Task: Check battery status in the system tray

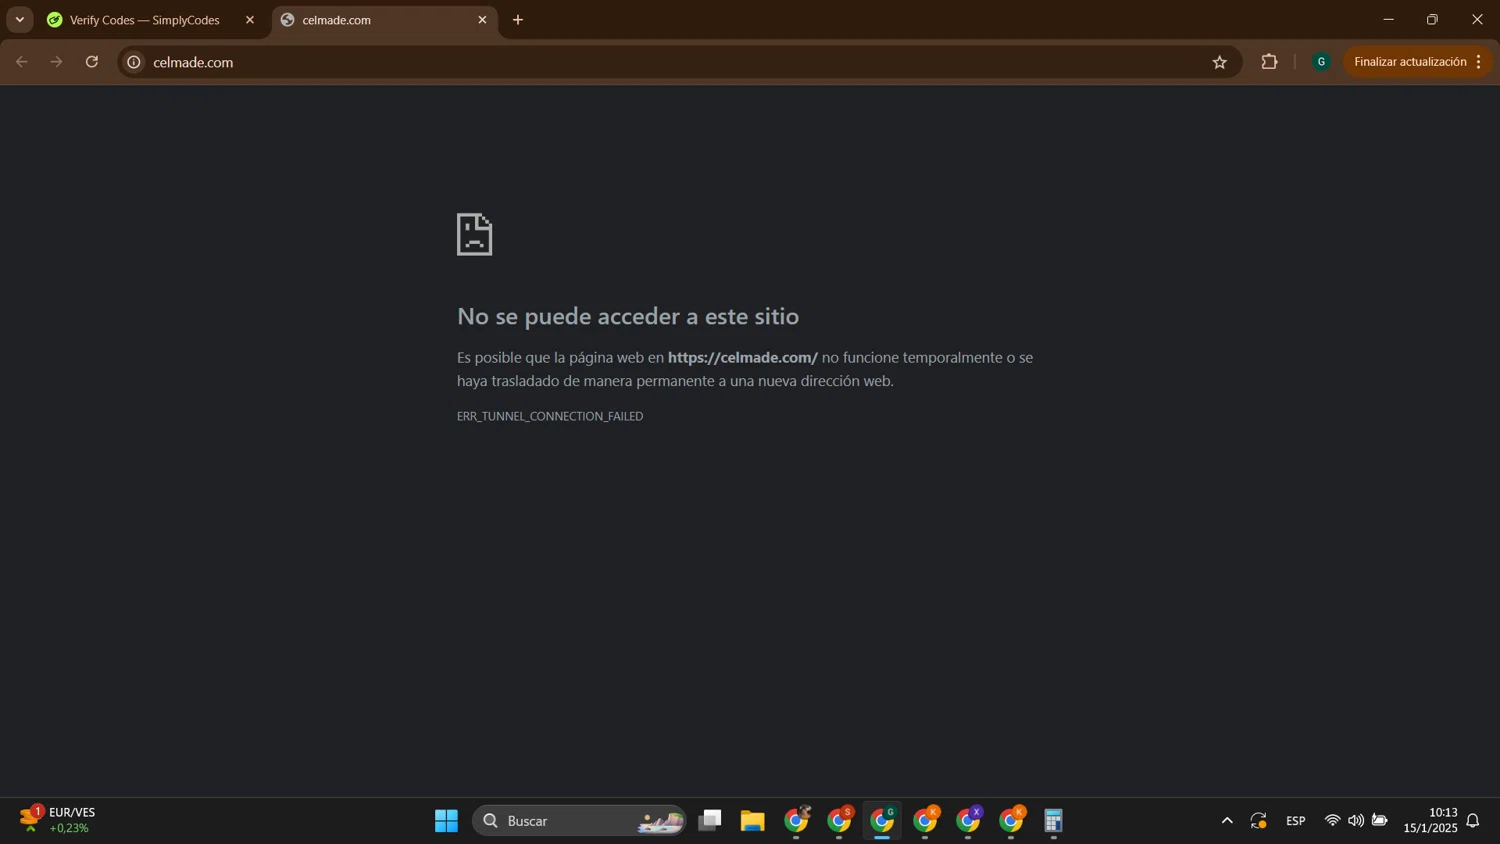Action: [1380, 821]
